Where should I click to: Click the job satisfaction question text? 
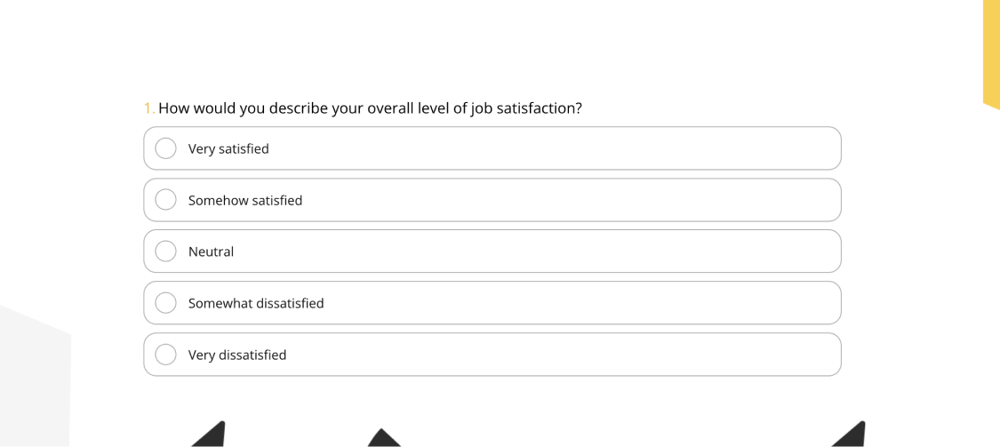[370, 108]
